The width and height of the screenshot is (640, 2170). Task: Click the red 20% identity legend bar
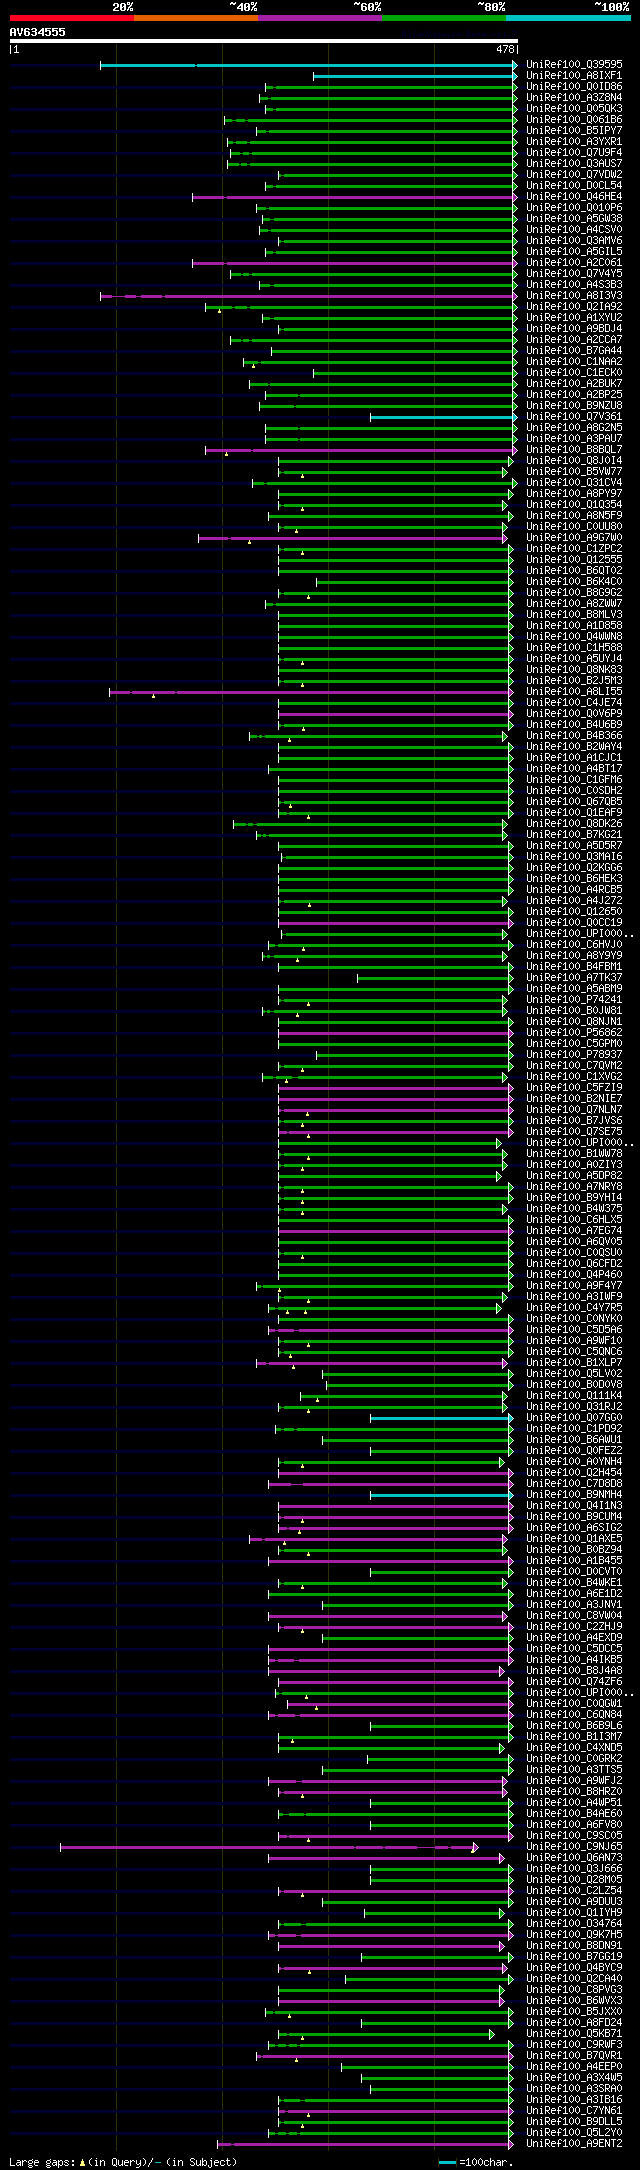click(x=72, y=18)
